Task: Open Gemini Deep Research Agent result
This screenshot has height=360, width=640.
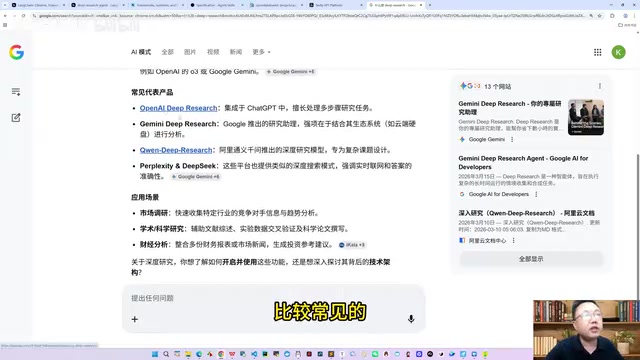Action: pos(523,162)
